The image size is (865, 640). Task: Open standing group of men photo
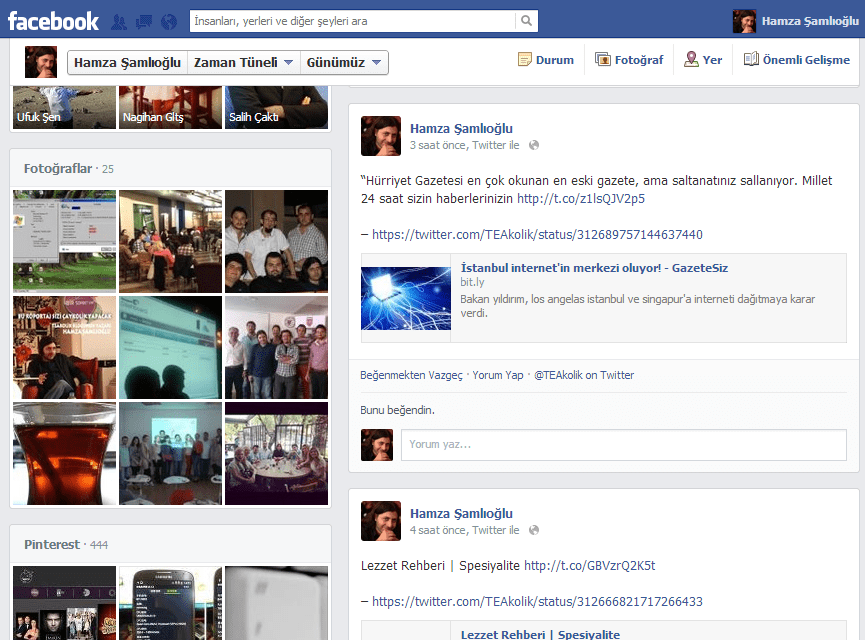[276, 348]
